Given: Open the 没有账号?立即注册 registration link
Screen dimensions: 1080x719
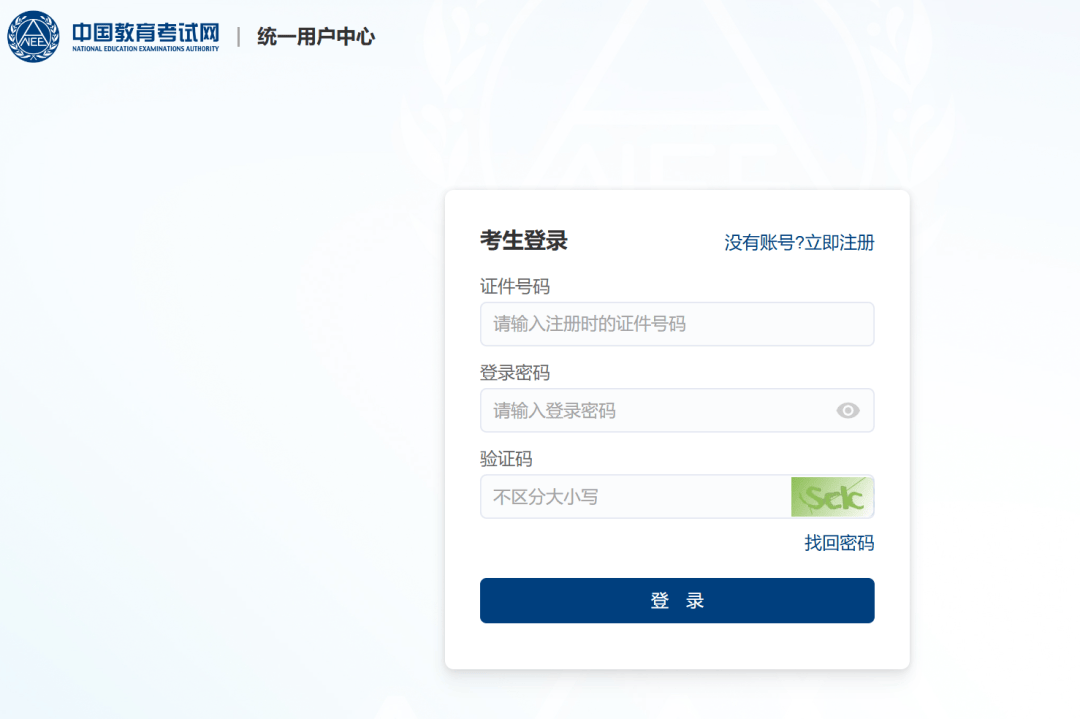Looking at the screenshot, I should click(799, 242).
